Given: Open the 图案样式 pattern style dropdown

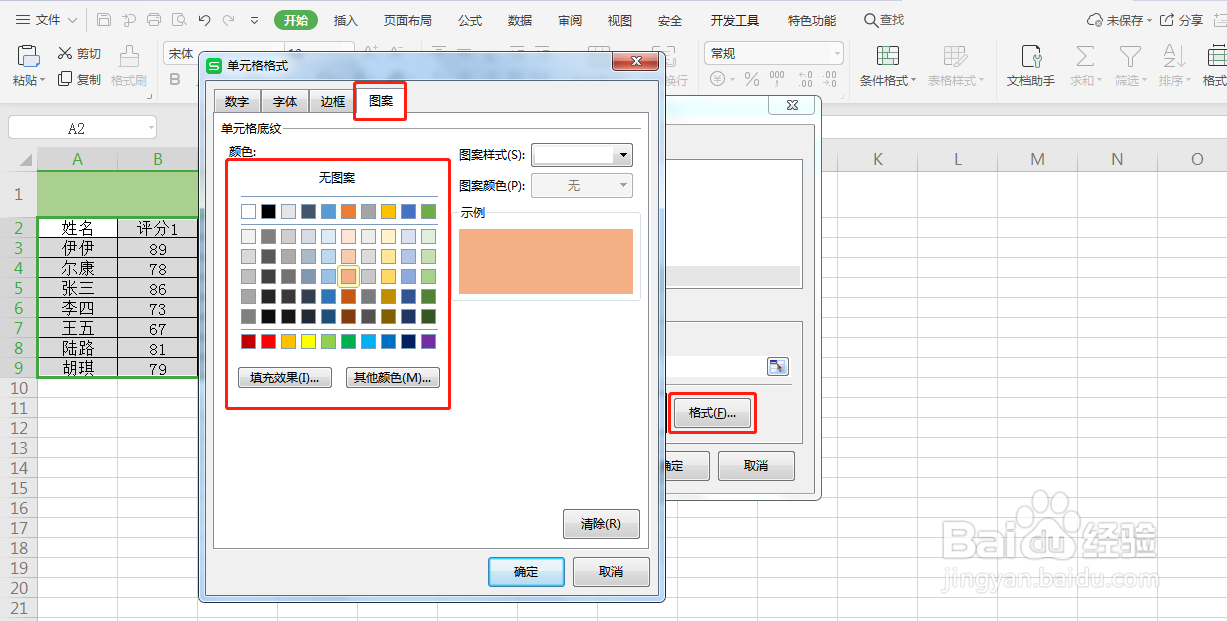Looking at the screenshot, I should tap(622, 155).
